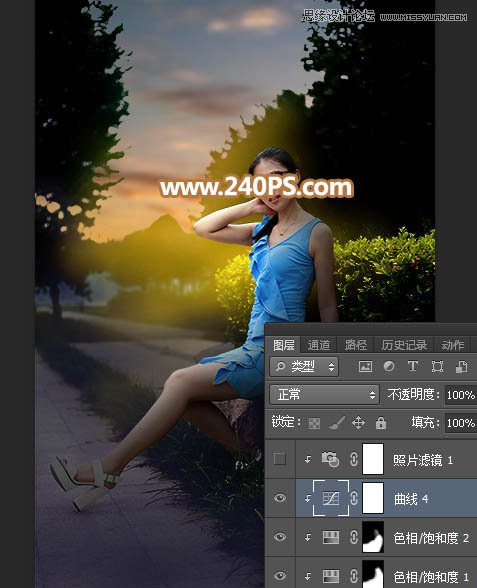Show the 照片滤镜 1 layer
The height and width of the screenshot is (588, 477).
280,459
